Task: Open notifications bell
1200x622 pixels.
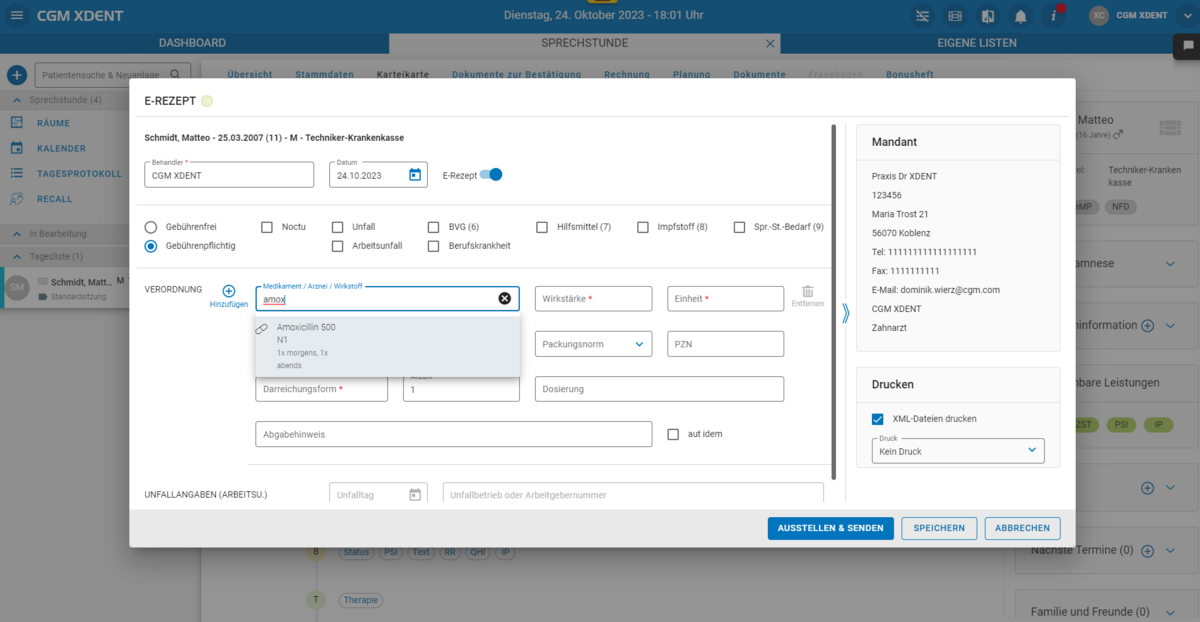Action: [x=1021, y=16]
